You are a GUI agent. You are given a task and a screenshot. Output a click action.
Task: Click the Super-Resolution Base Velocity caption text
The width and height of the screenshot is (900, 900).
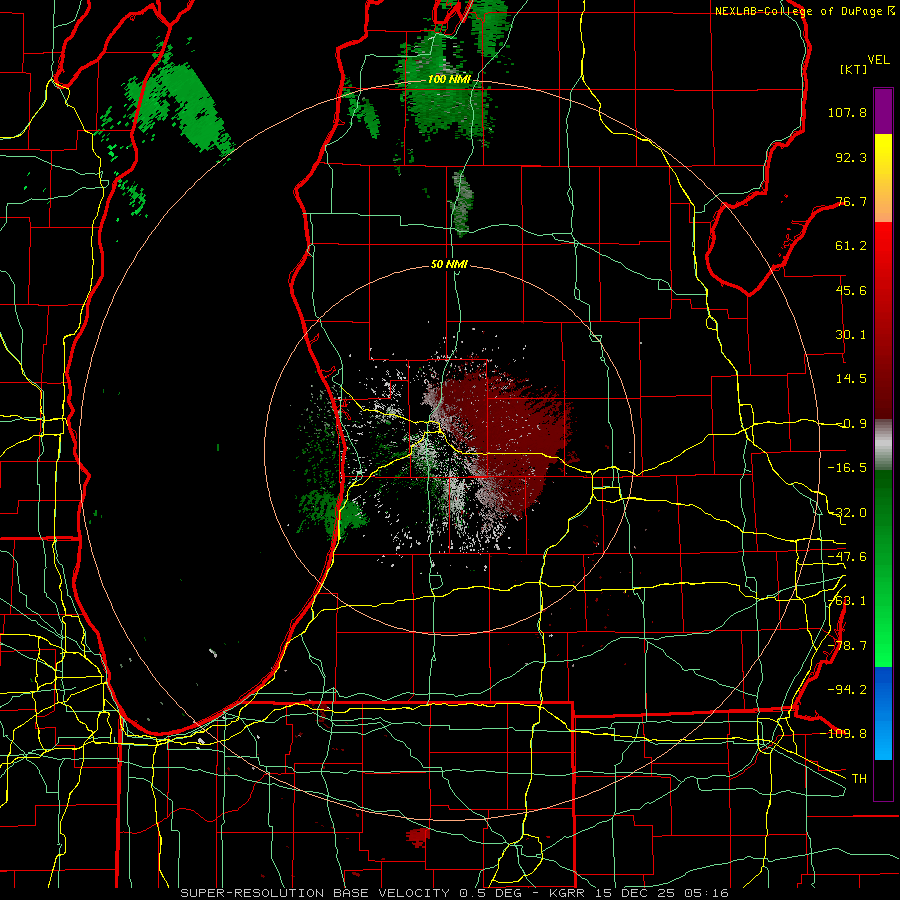[x=455, y=893]
